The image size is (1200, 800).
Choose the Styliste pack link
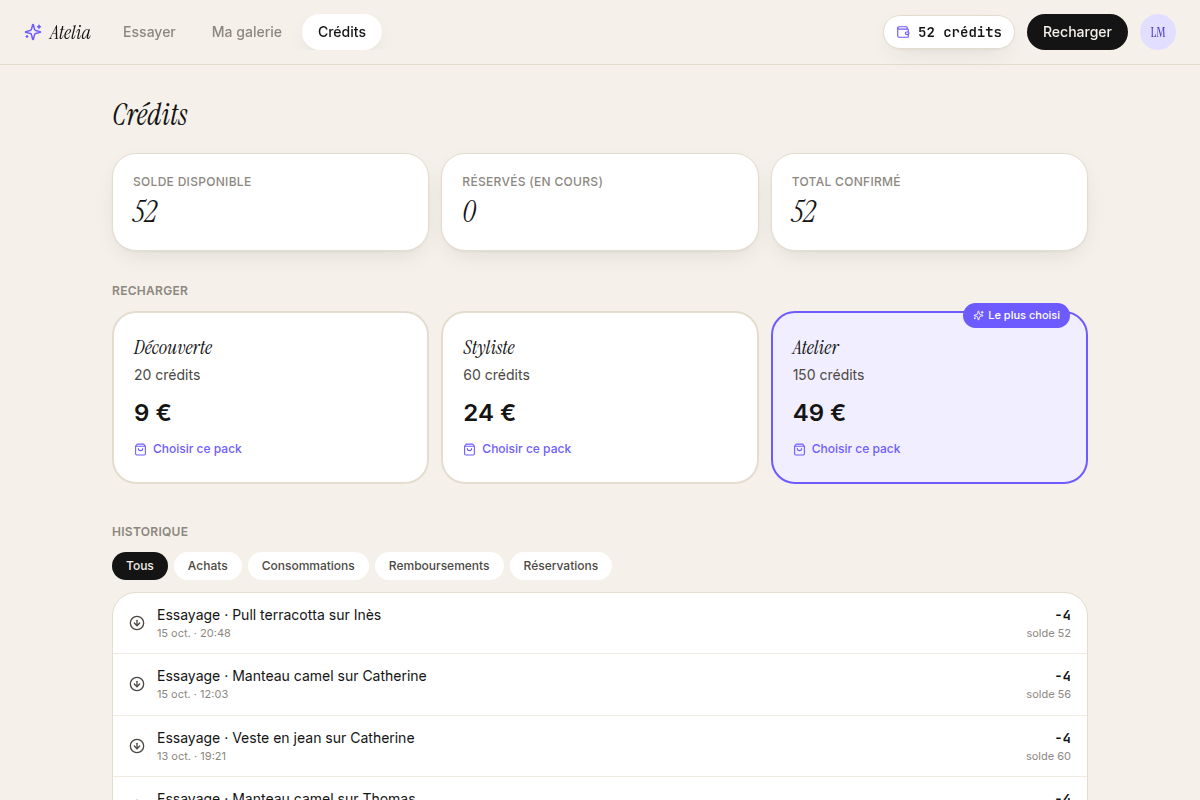coord(517,449)
